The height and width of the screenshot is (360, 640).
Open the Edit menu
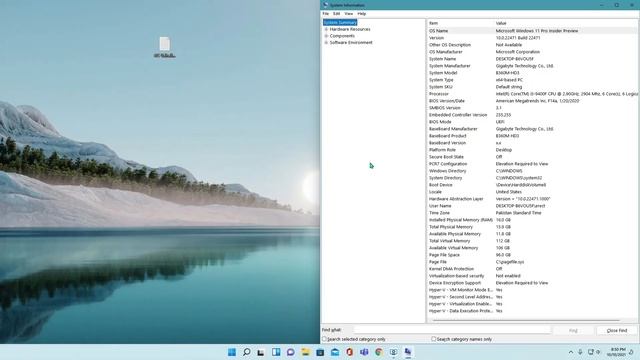pyautogui.click(x=336, y=13)
